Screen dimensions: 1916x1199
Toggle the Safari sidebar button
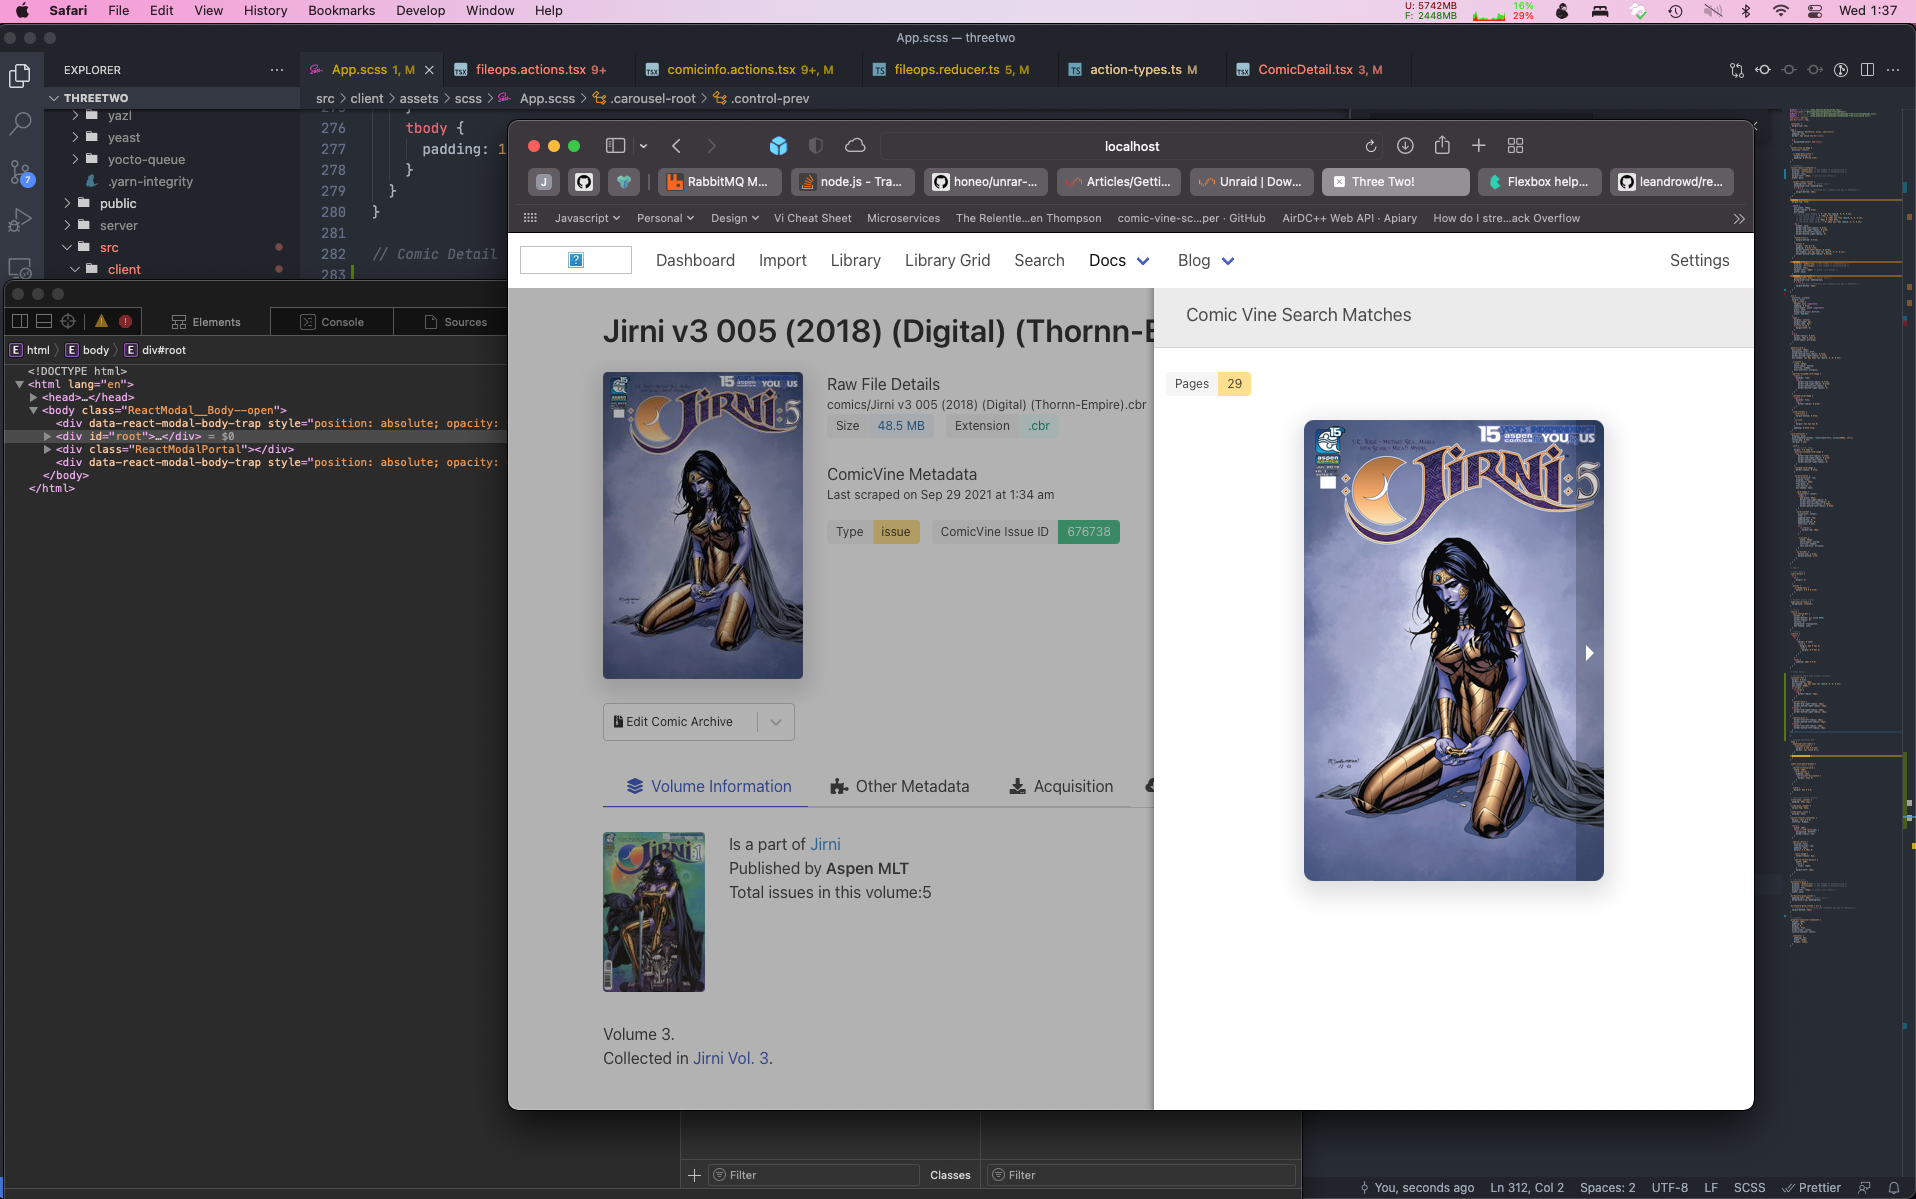[615, 146]
